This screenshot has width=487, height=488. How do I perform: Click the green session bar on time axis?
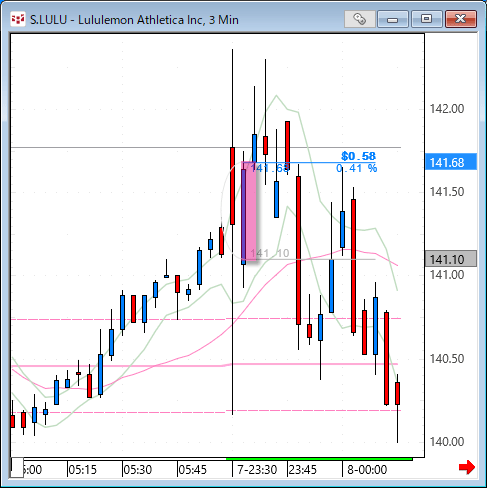tap(319, 459)
